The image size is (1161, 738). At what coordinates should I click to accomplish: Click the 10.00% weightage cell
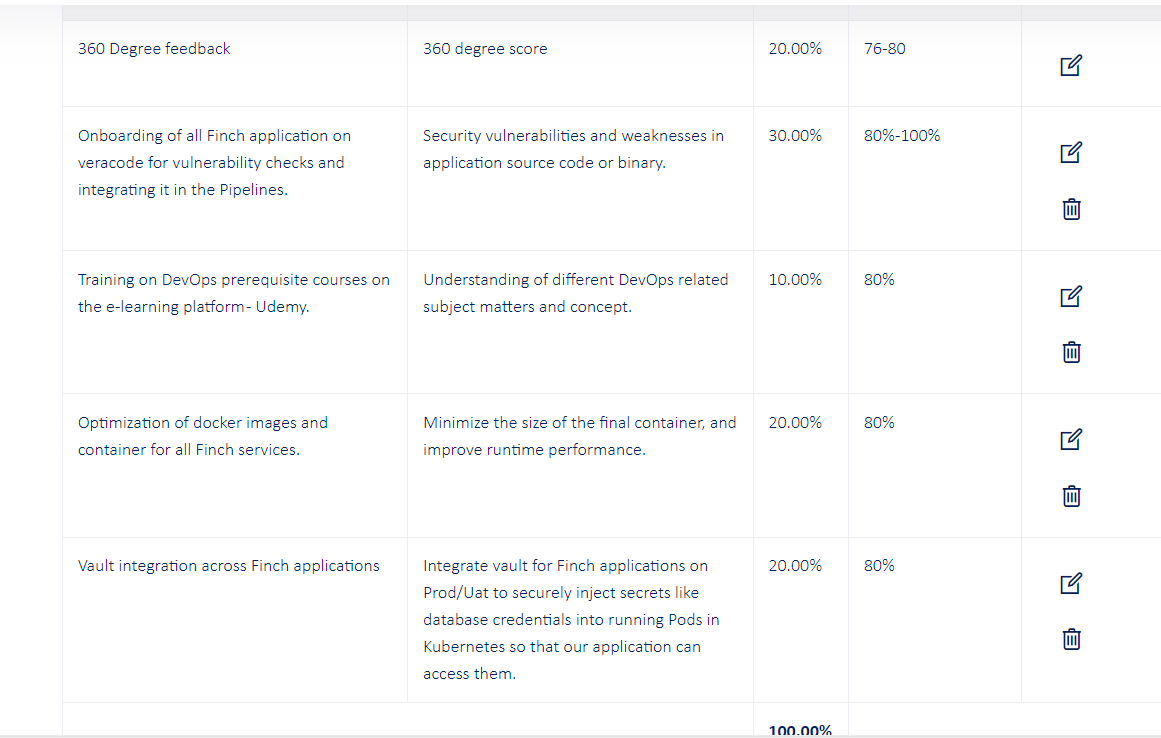[x=795, y=280]
